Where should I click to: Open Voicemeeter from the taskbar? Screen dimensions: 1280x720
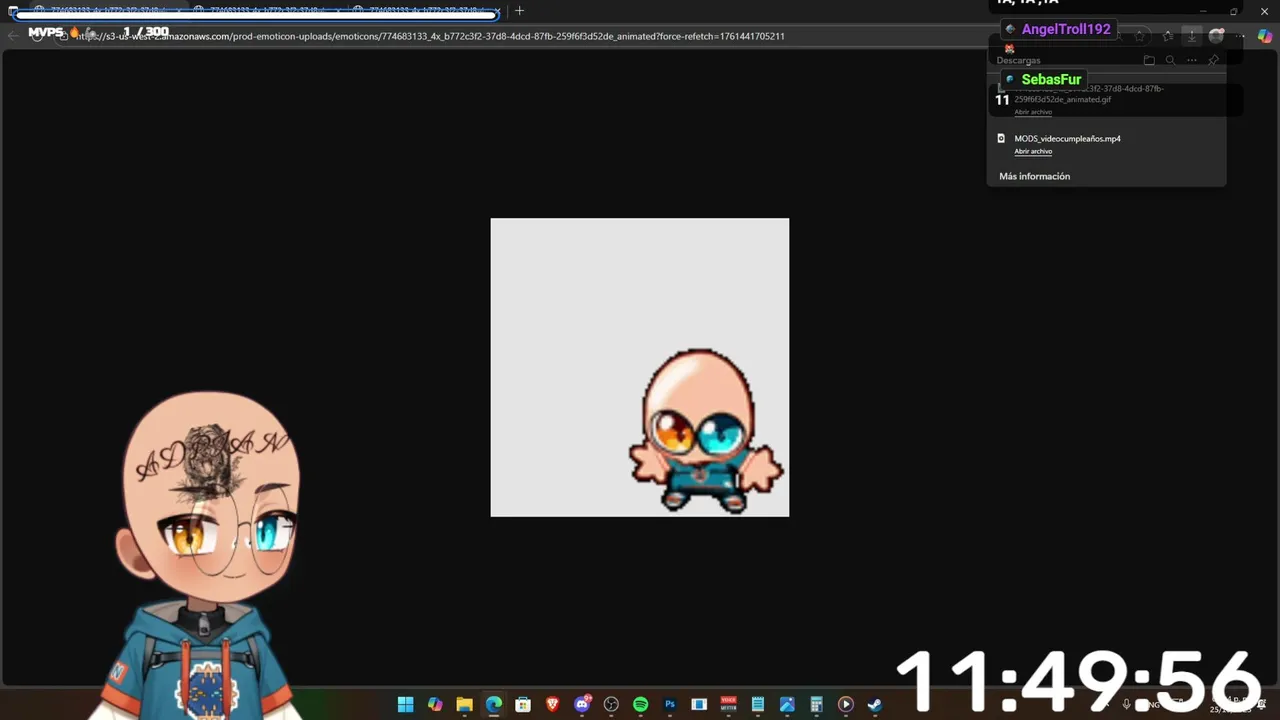(x=728, y=704)
